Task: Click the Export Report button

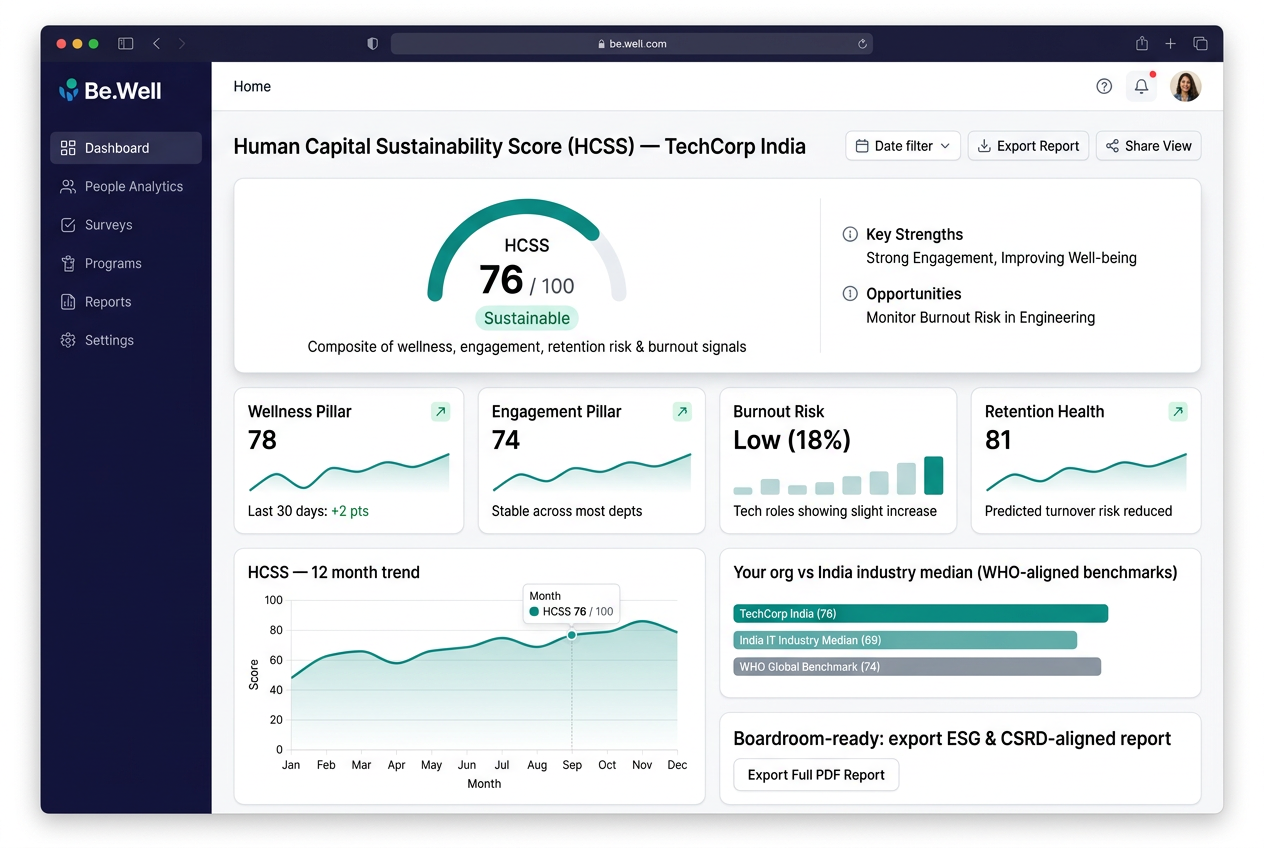Action: tap(1028, 146)
